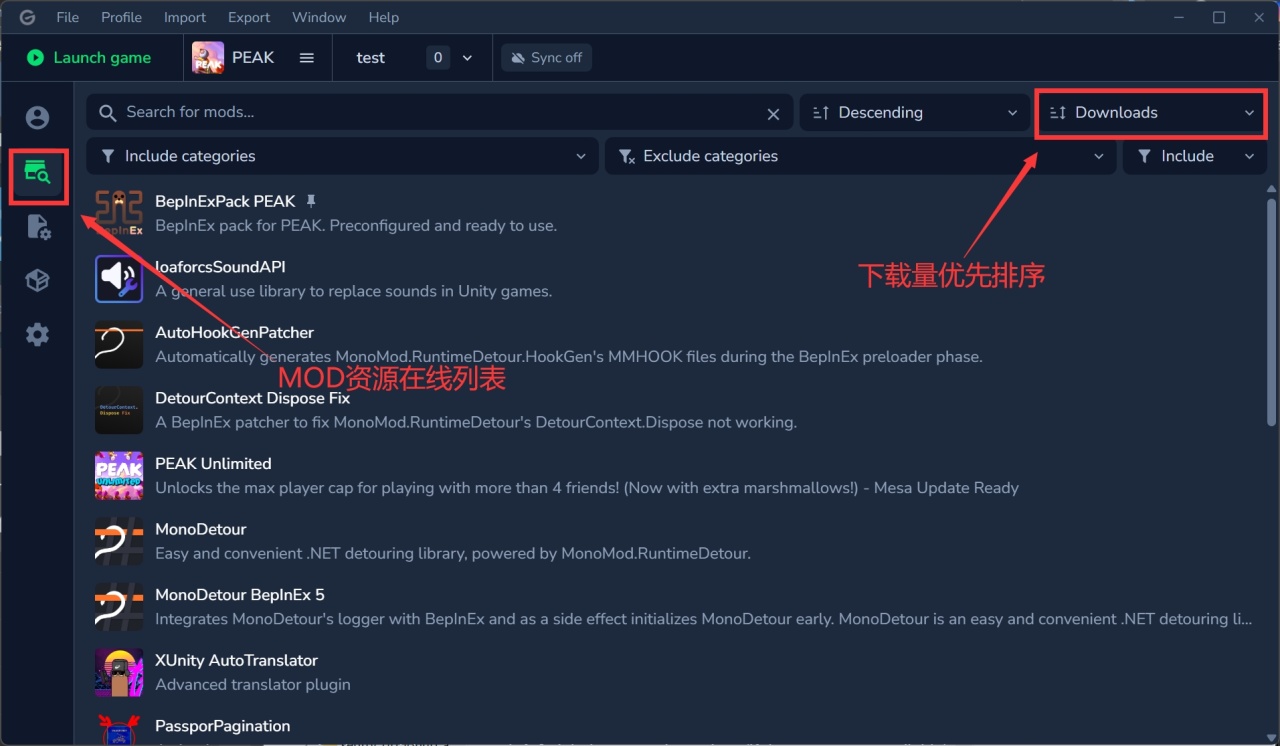
Task: Open settings via the sidebar gear icon
Action: pos(37,335)
